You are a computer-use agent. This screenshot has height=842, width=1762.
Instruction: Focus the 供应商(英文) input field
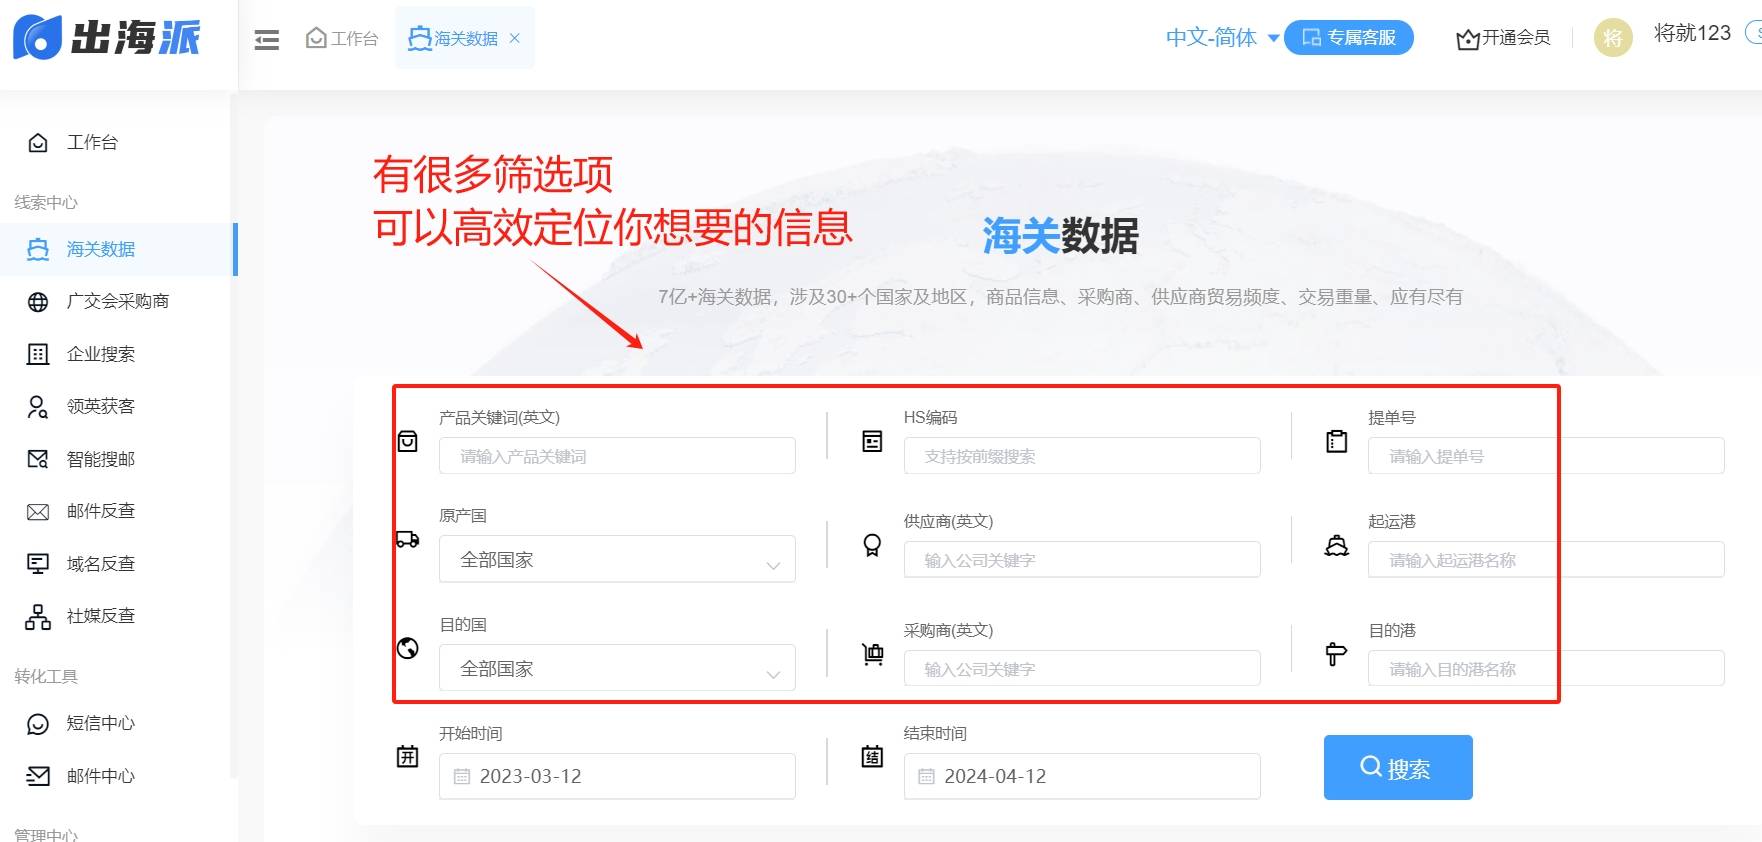click(x=1082, y=560)
